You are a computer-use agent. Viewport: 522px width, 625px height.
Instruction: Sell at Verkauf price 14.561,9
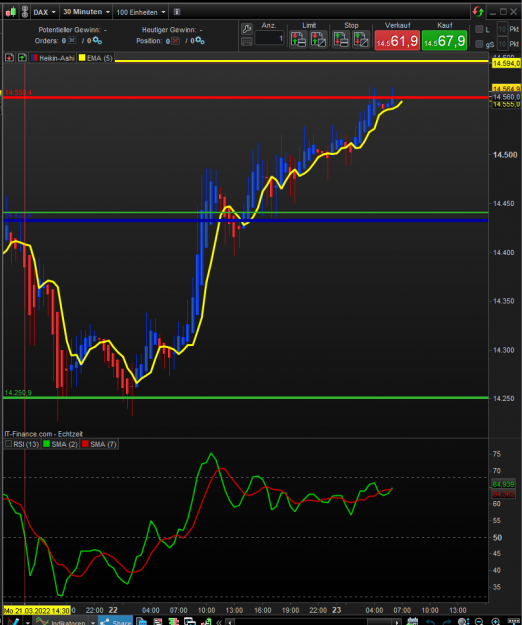coord(397,40)
